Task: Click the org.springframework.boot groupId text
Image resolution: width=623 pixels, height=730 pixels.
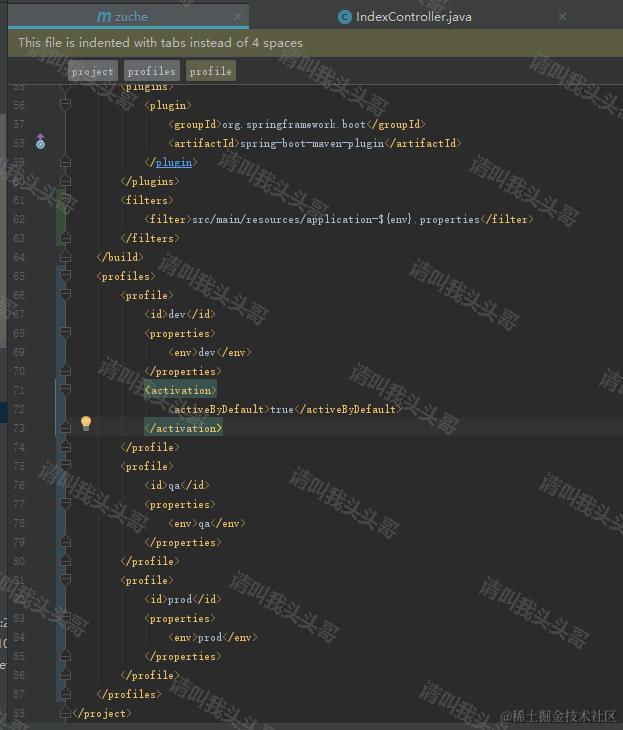Action: coord(294,124)
